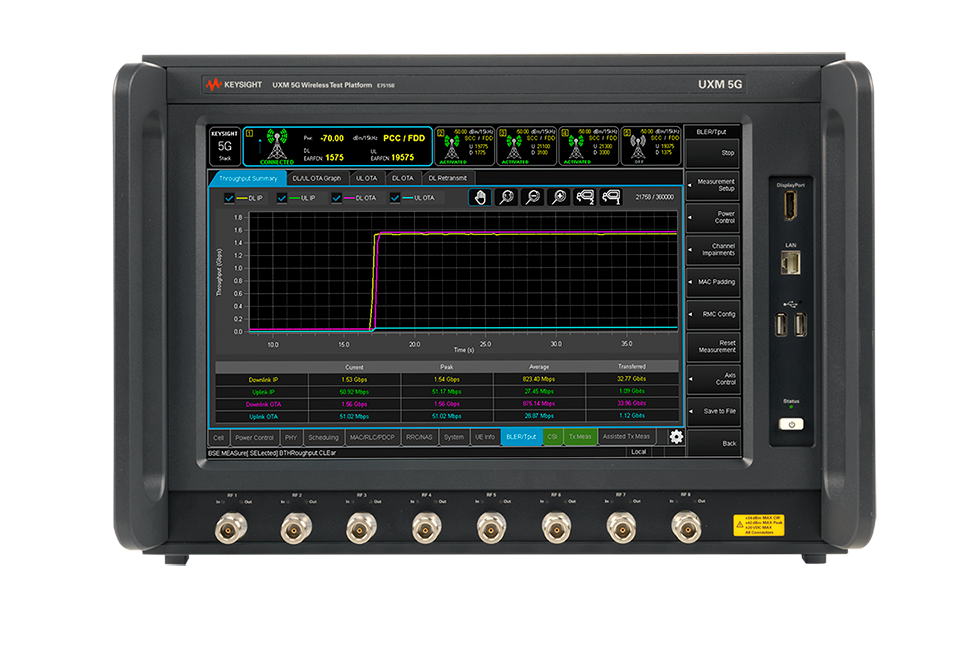Open the Local selector at the bottom right
This screenshot has height=666, width=960.
click(637, 452)
